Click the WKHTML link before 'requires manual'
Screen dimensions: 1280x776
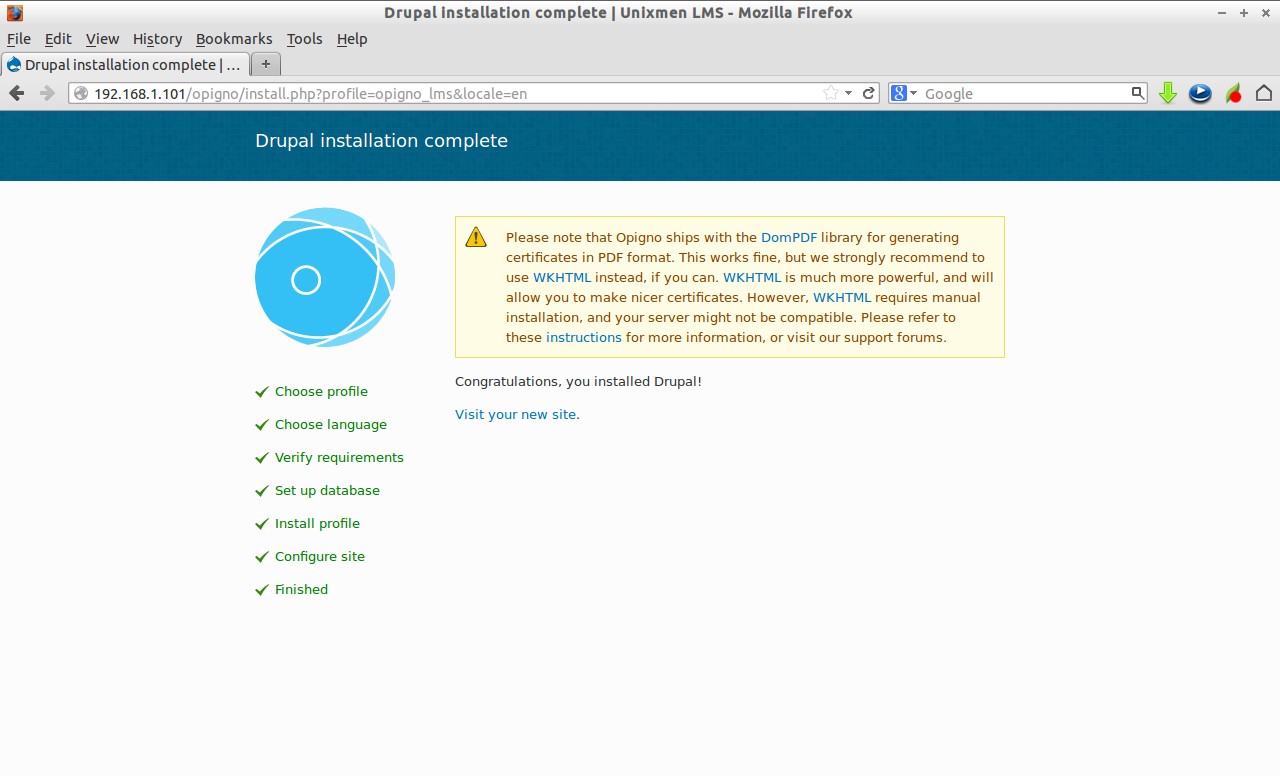(842, 297)
